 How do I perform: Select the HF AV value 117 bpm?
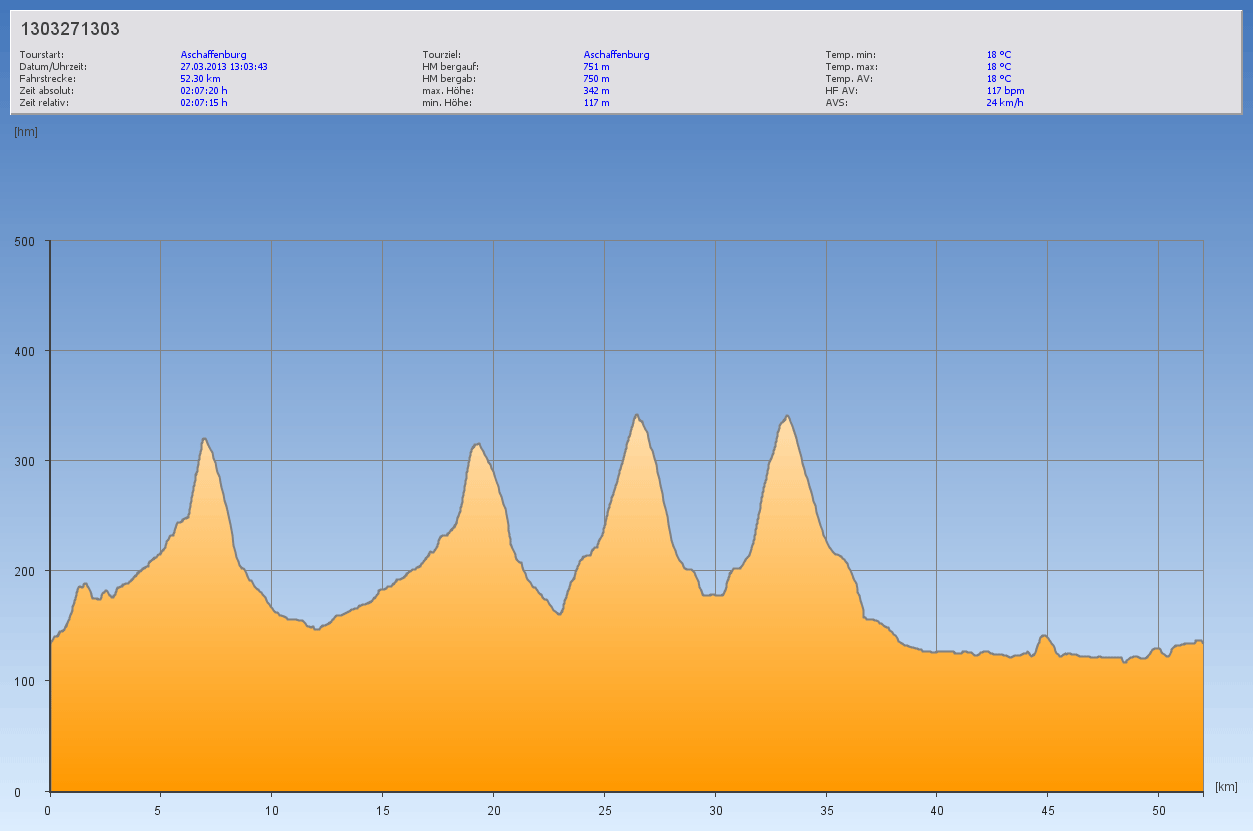pos(1005,90)
